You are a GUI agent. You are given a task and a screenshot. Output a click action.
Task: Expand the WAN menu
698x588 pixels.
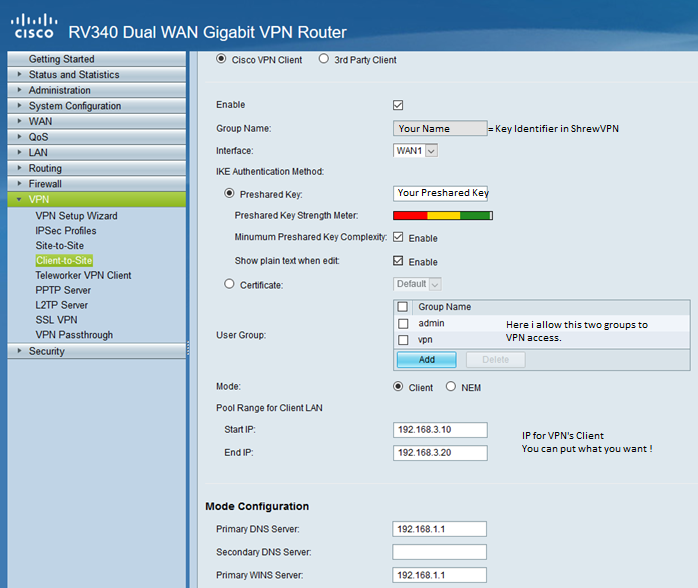(97, 121)
